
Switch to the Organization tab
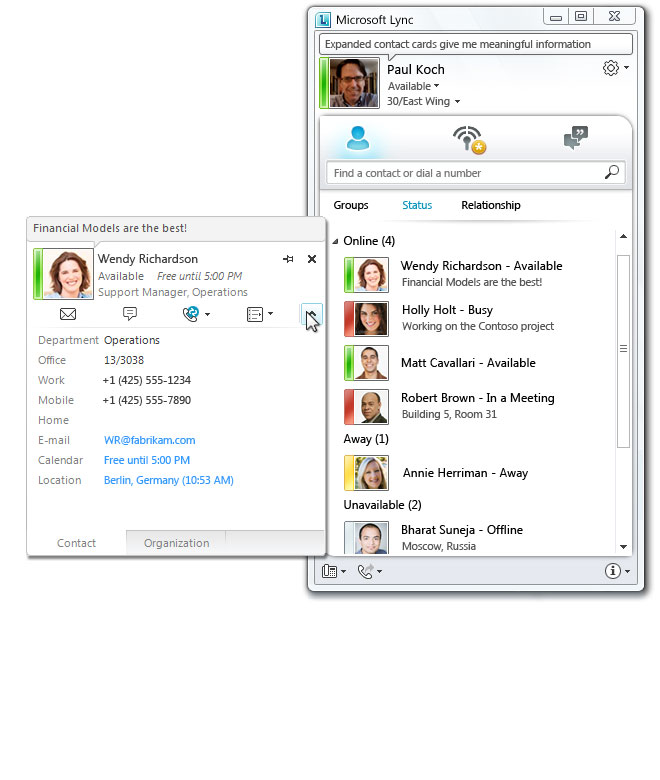tap(177, 543)
